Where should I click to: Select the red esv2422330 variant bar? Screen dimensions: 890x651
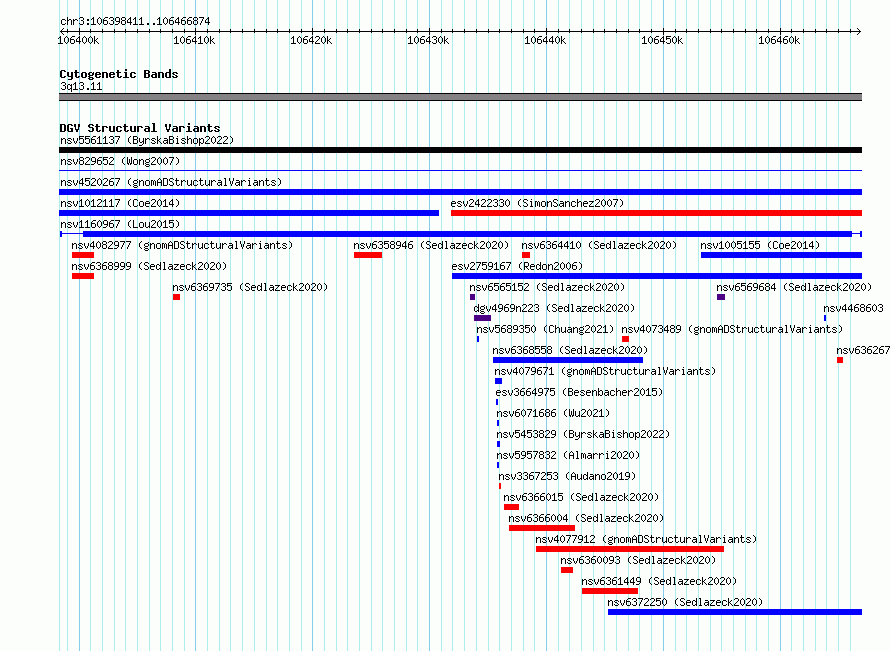(x=656, y=213)
